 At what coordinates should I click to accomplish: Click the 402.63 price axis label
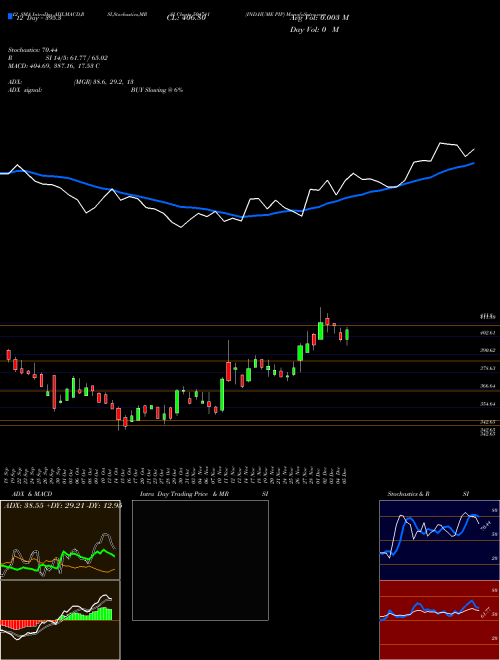click(488, 333)
